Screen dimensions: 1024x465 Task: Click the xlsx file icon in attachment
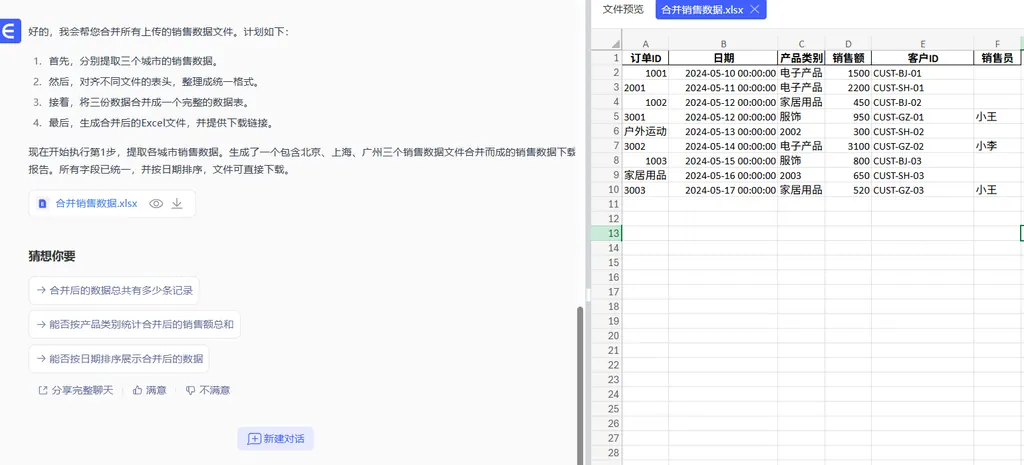tap(42, 203)
